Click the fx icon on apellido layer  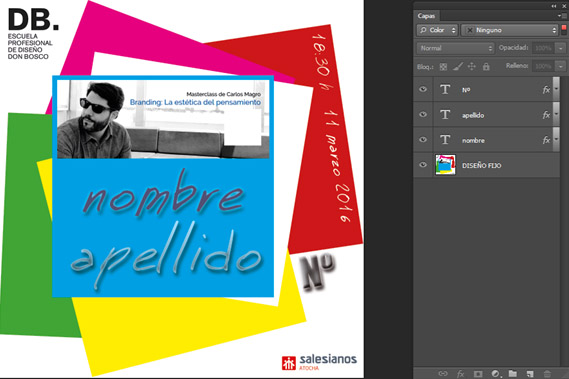(x=546, y=115)
